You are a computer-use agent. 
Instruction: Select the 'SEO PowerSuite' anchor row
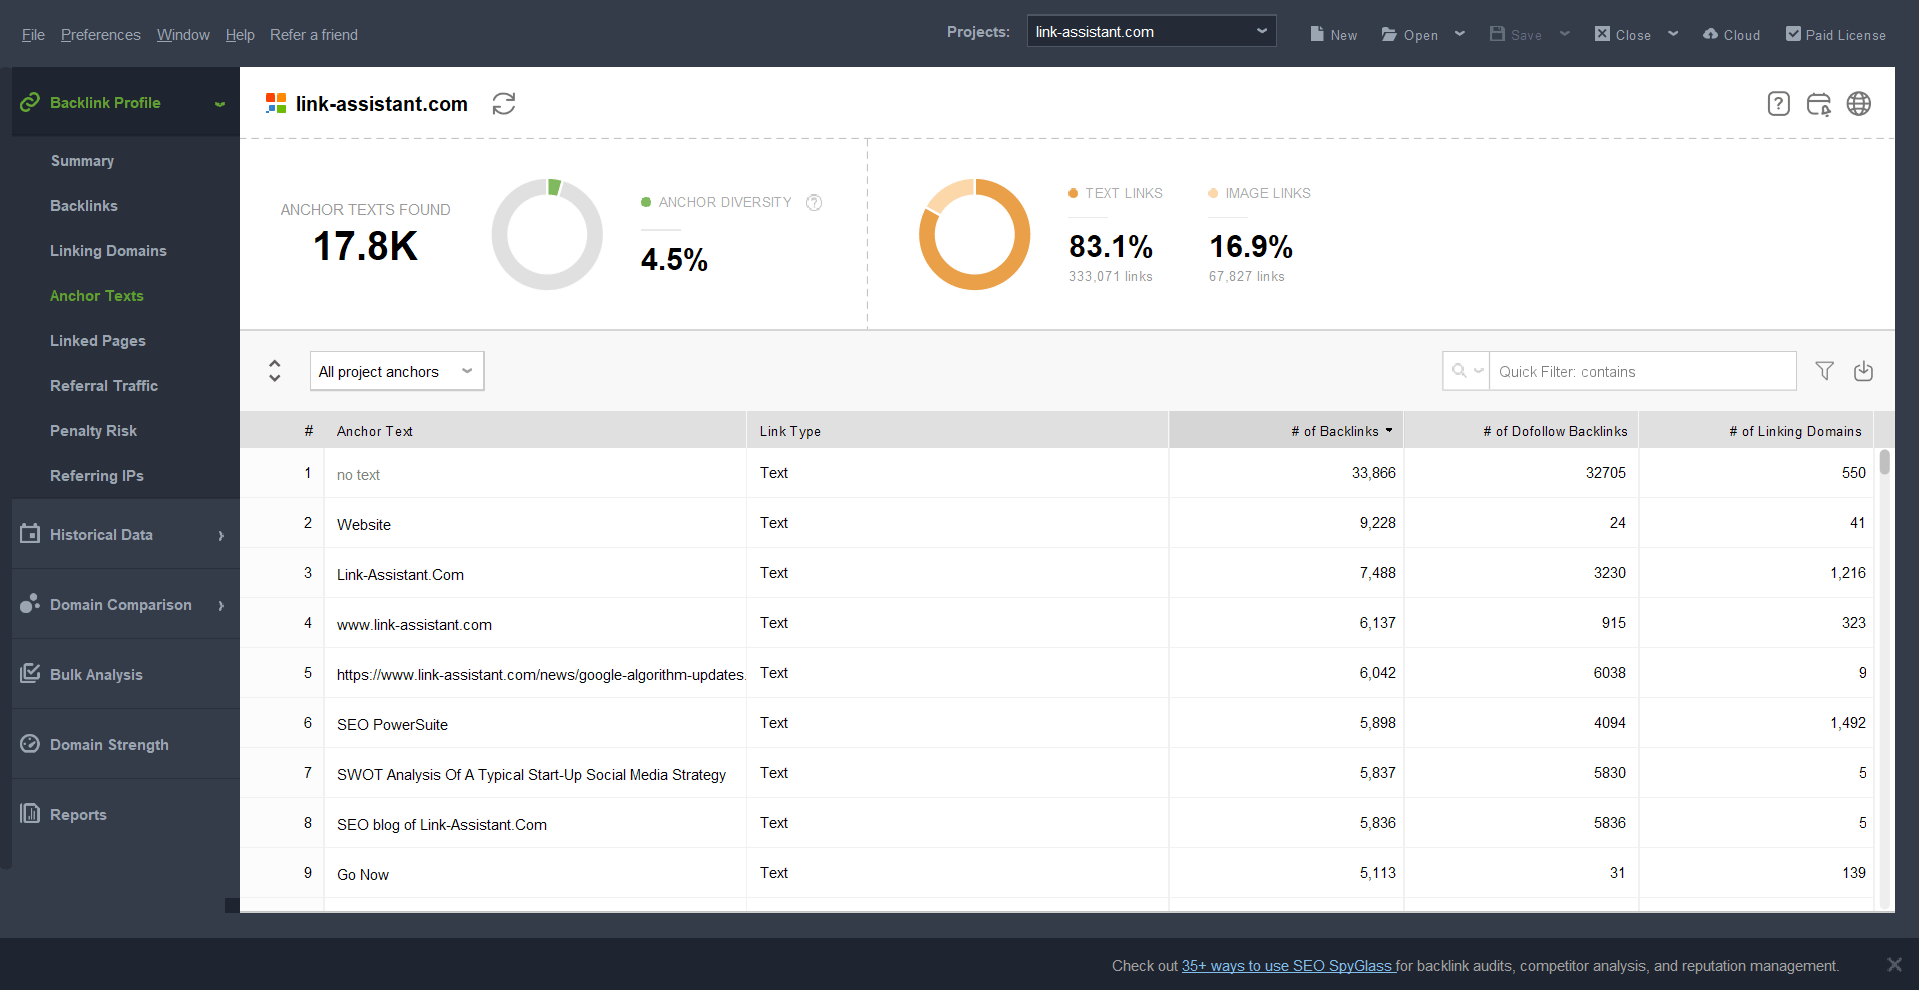pyautogui.click(x=1057, y=723)
